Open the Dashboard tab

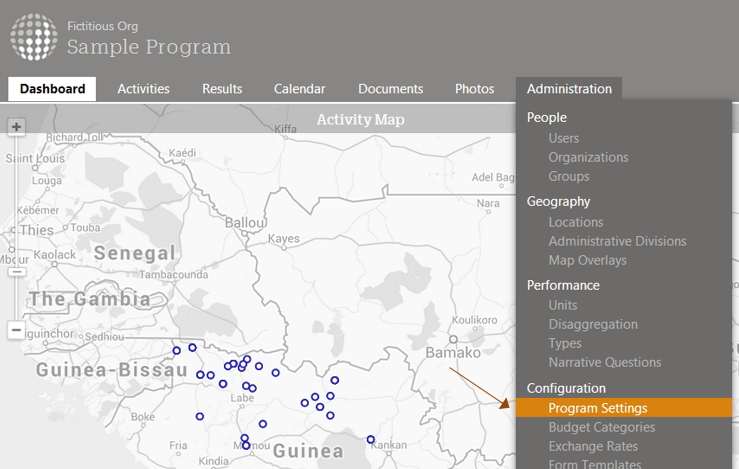(52, 89)
